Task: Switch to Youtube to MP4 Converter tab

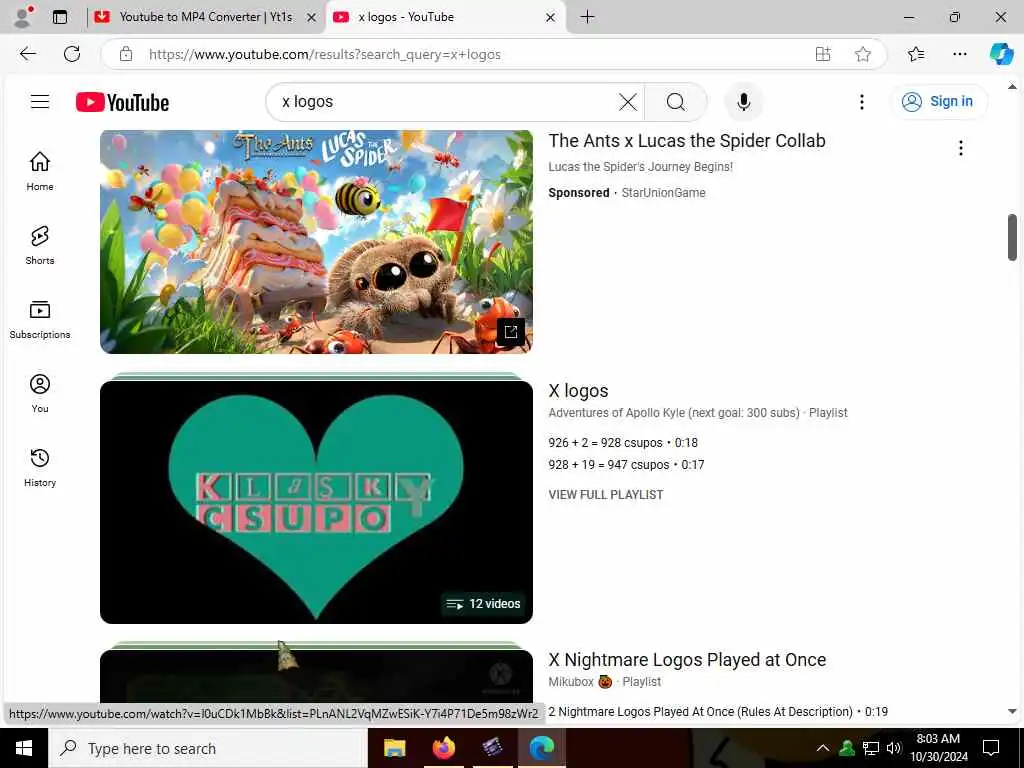Action: coord(204,17)
